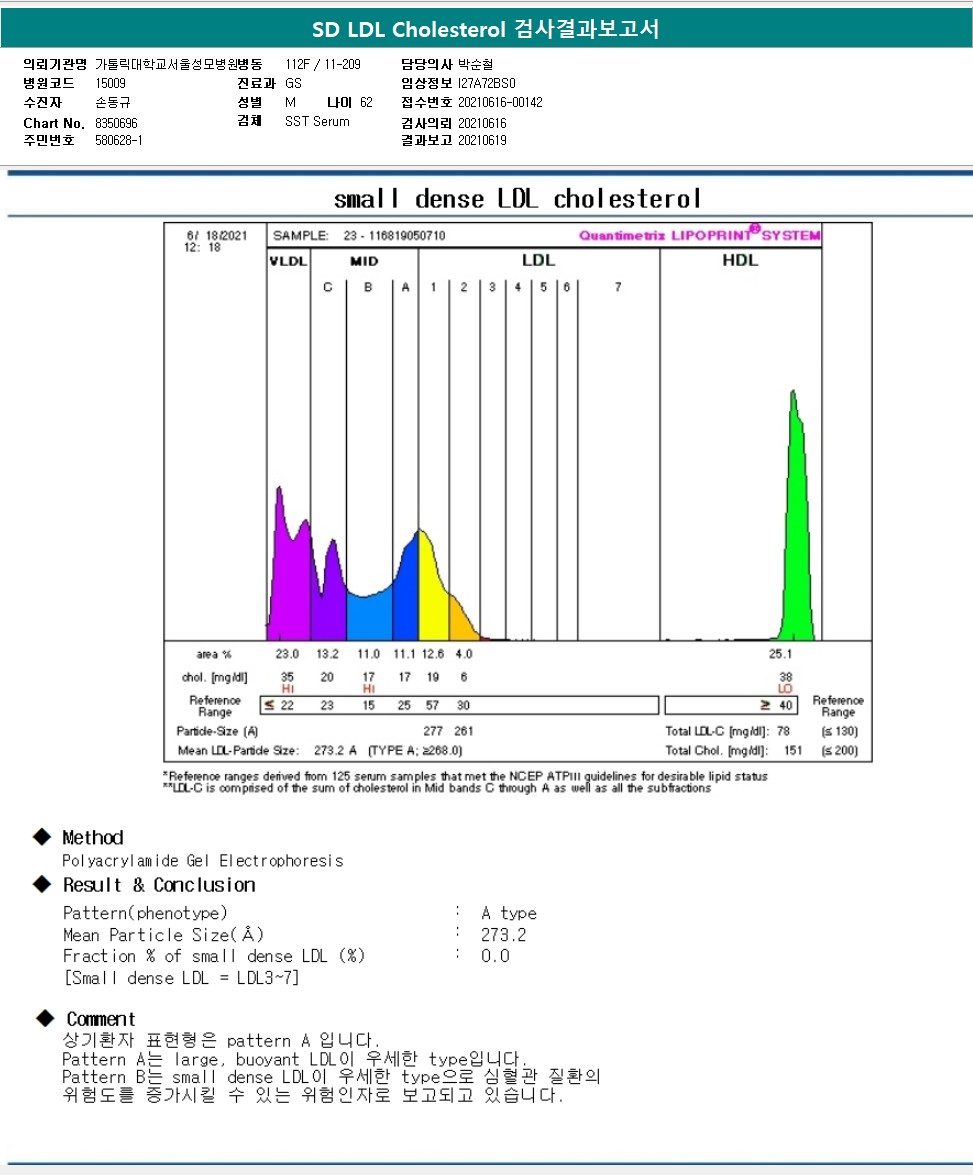Screen dimensions: 973x1175
Task: Click the orange LDL 2 area in chart
Action: coord(460,622)
